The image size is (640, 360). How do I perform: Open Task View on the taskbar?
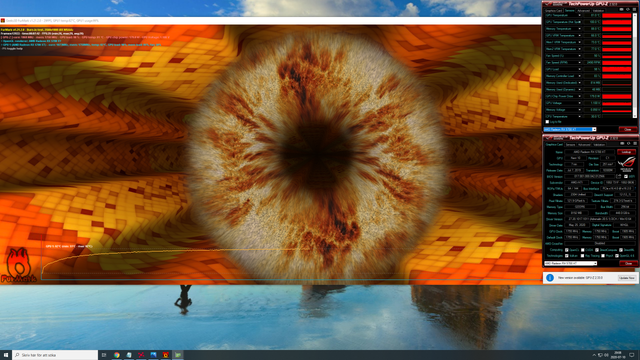[104, 355]
